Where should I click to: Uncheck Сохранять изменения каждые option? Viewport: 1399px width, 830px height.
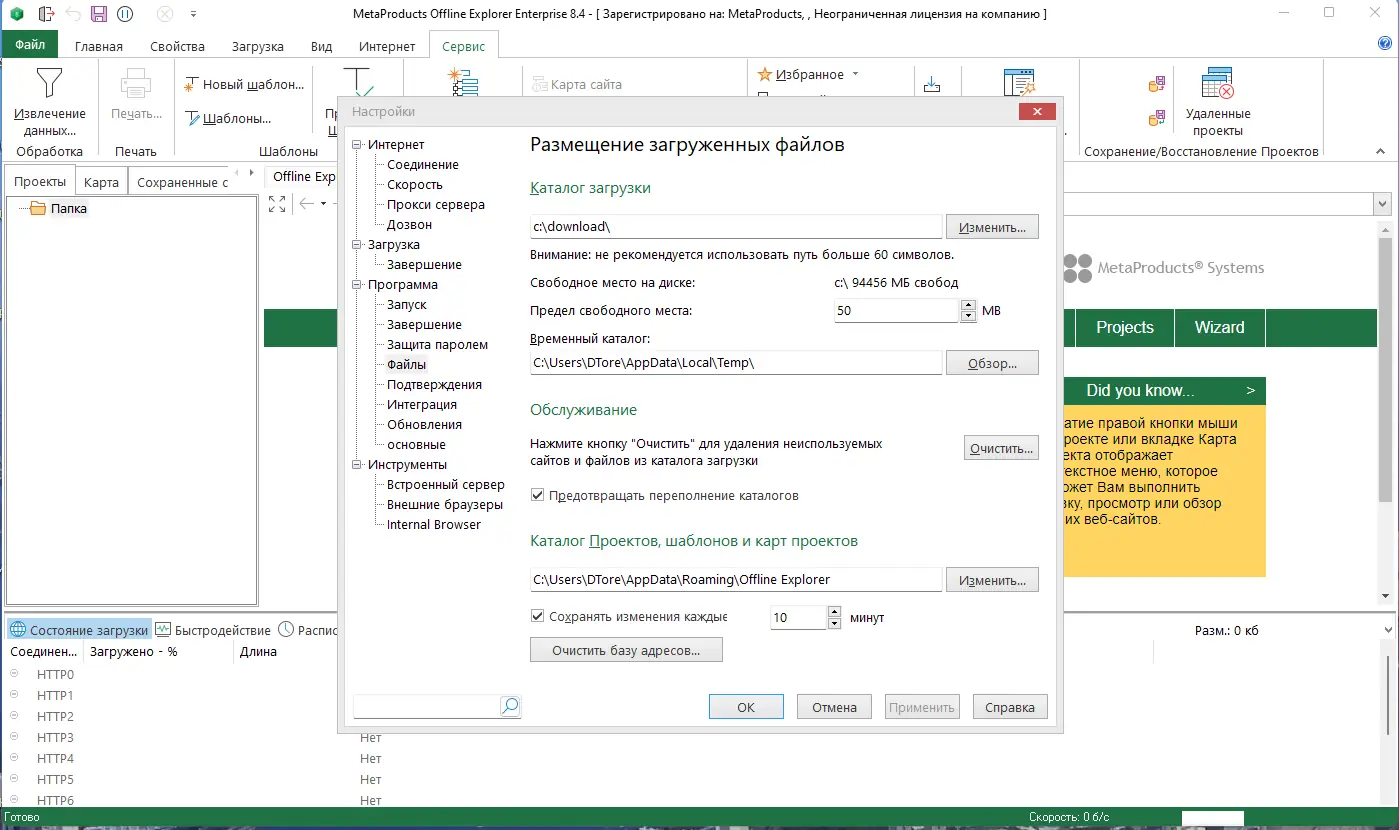[537, 615]
